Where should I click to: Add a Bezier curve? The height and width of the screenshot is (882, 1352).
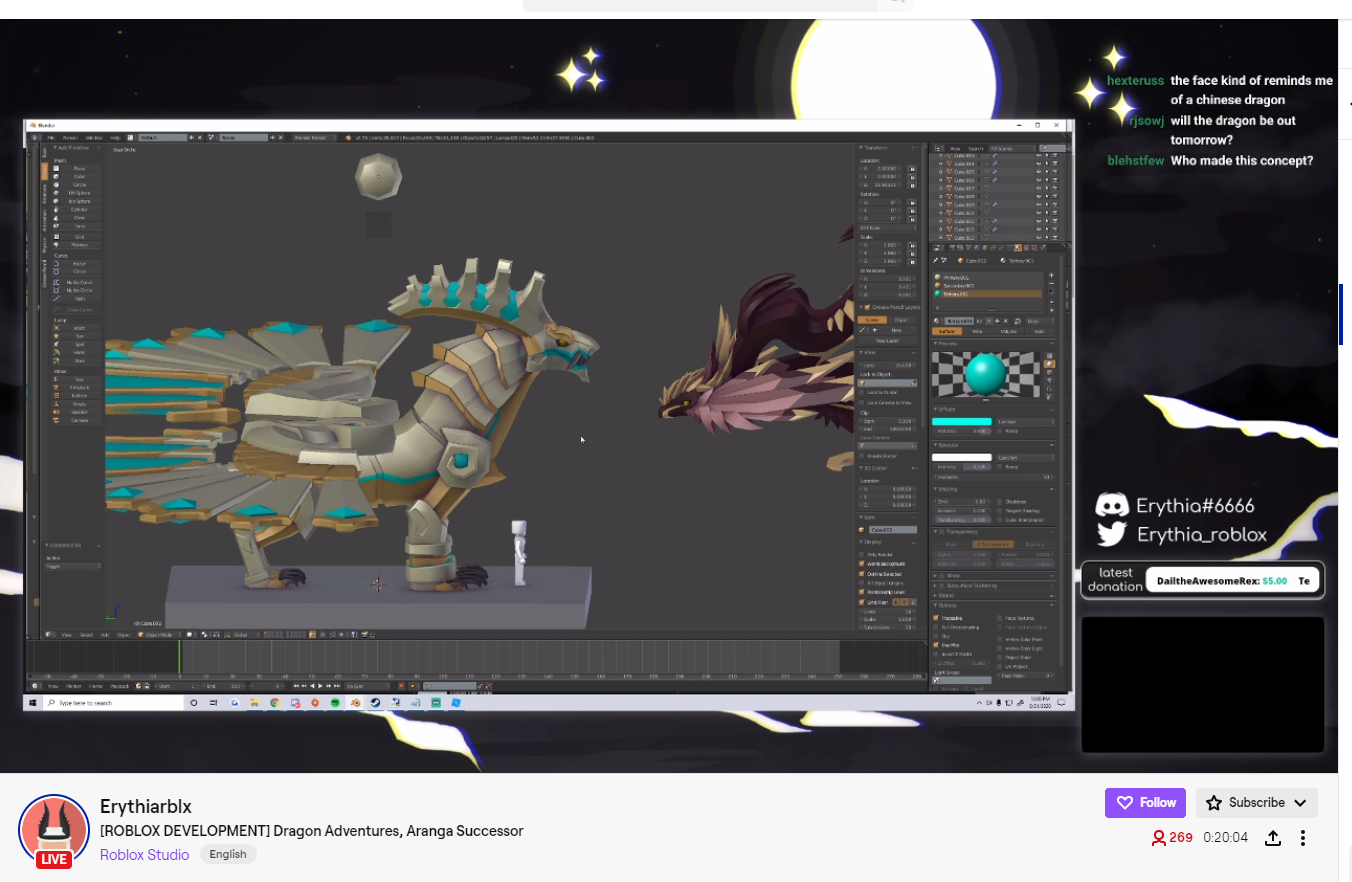77,264
